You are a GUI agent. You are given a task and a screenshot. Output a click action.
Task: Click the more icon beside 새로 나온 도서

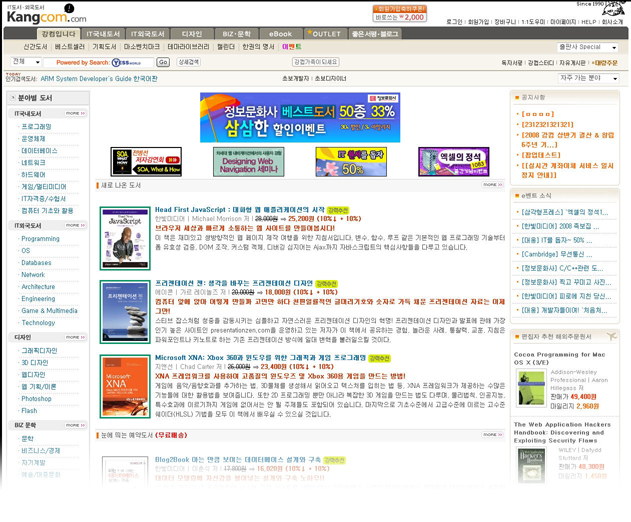point(491,185)
